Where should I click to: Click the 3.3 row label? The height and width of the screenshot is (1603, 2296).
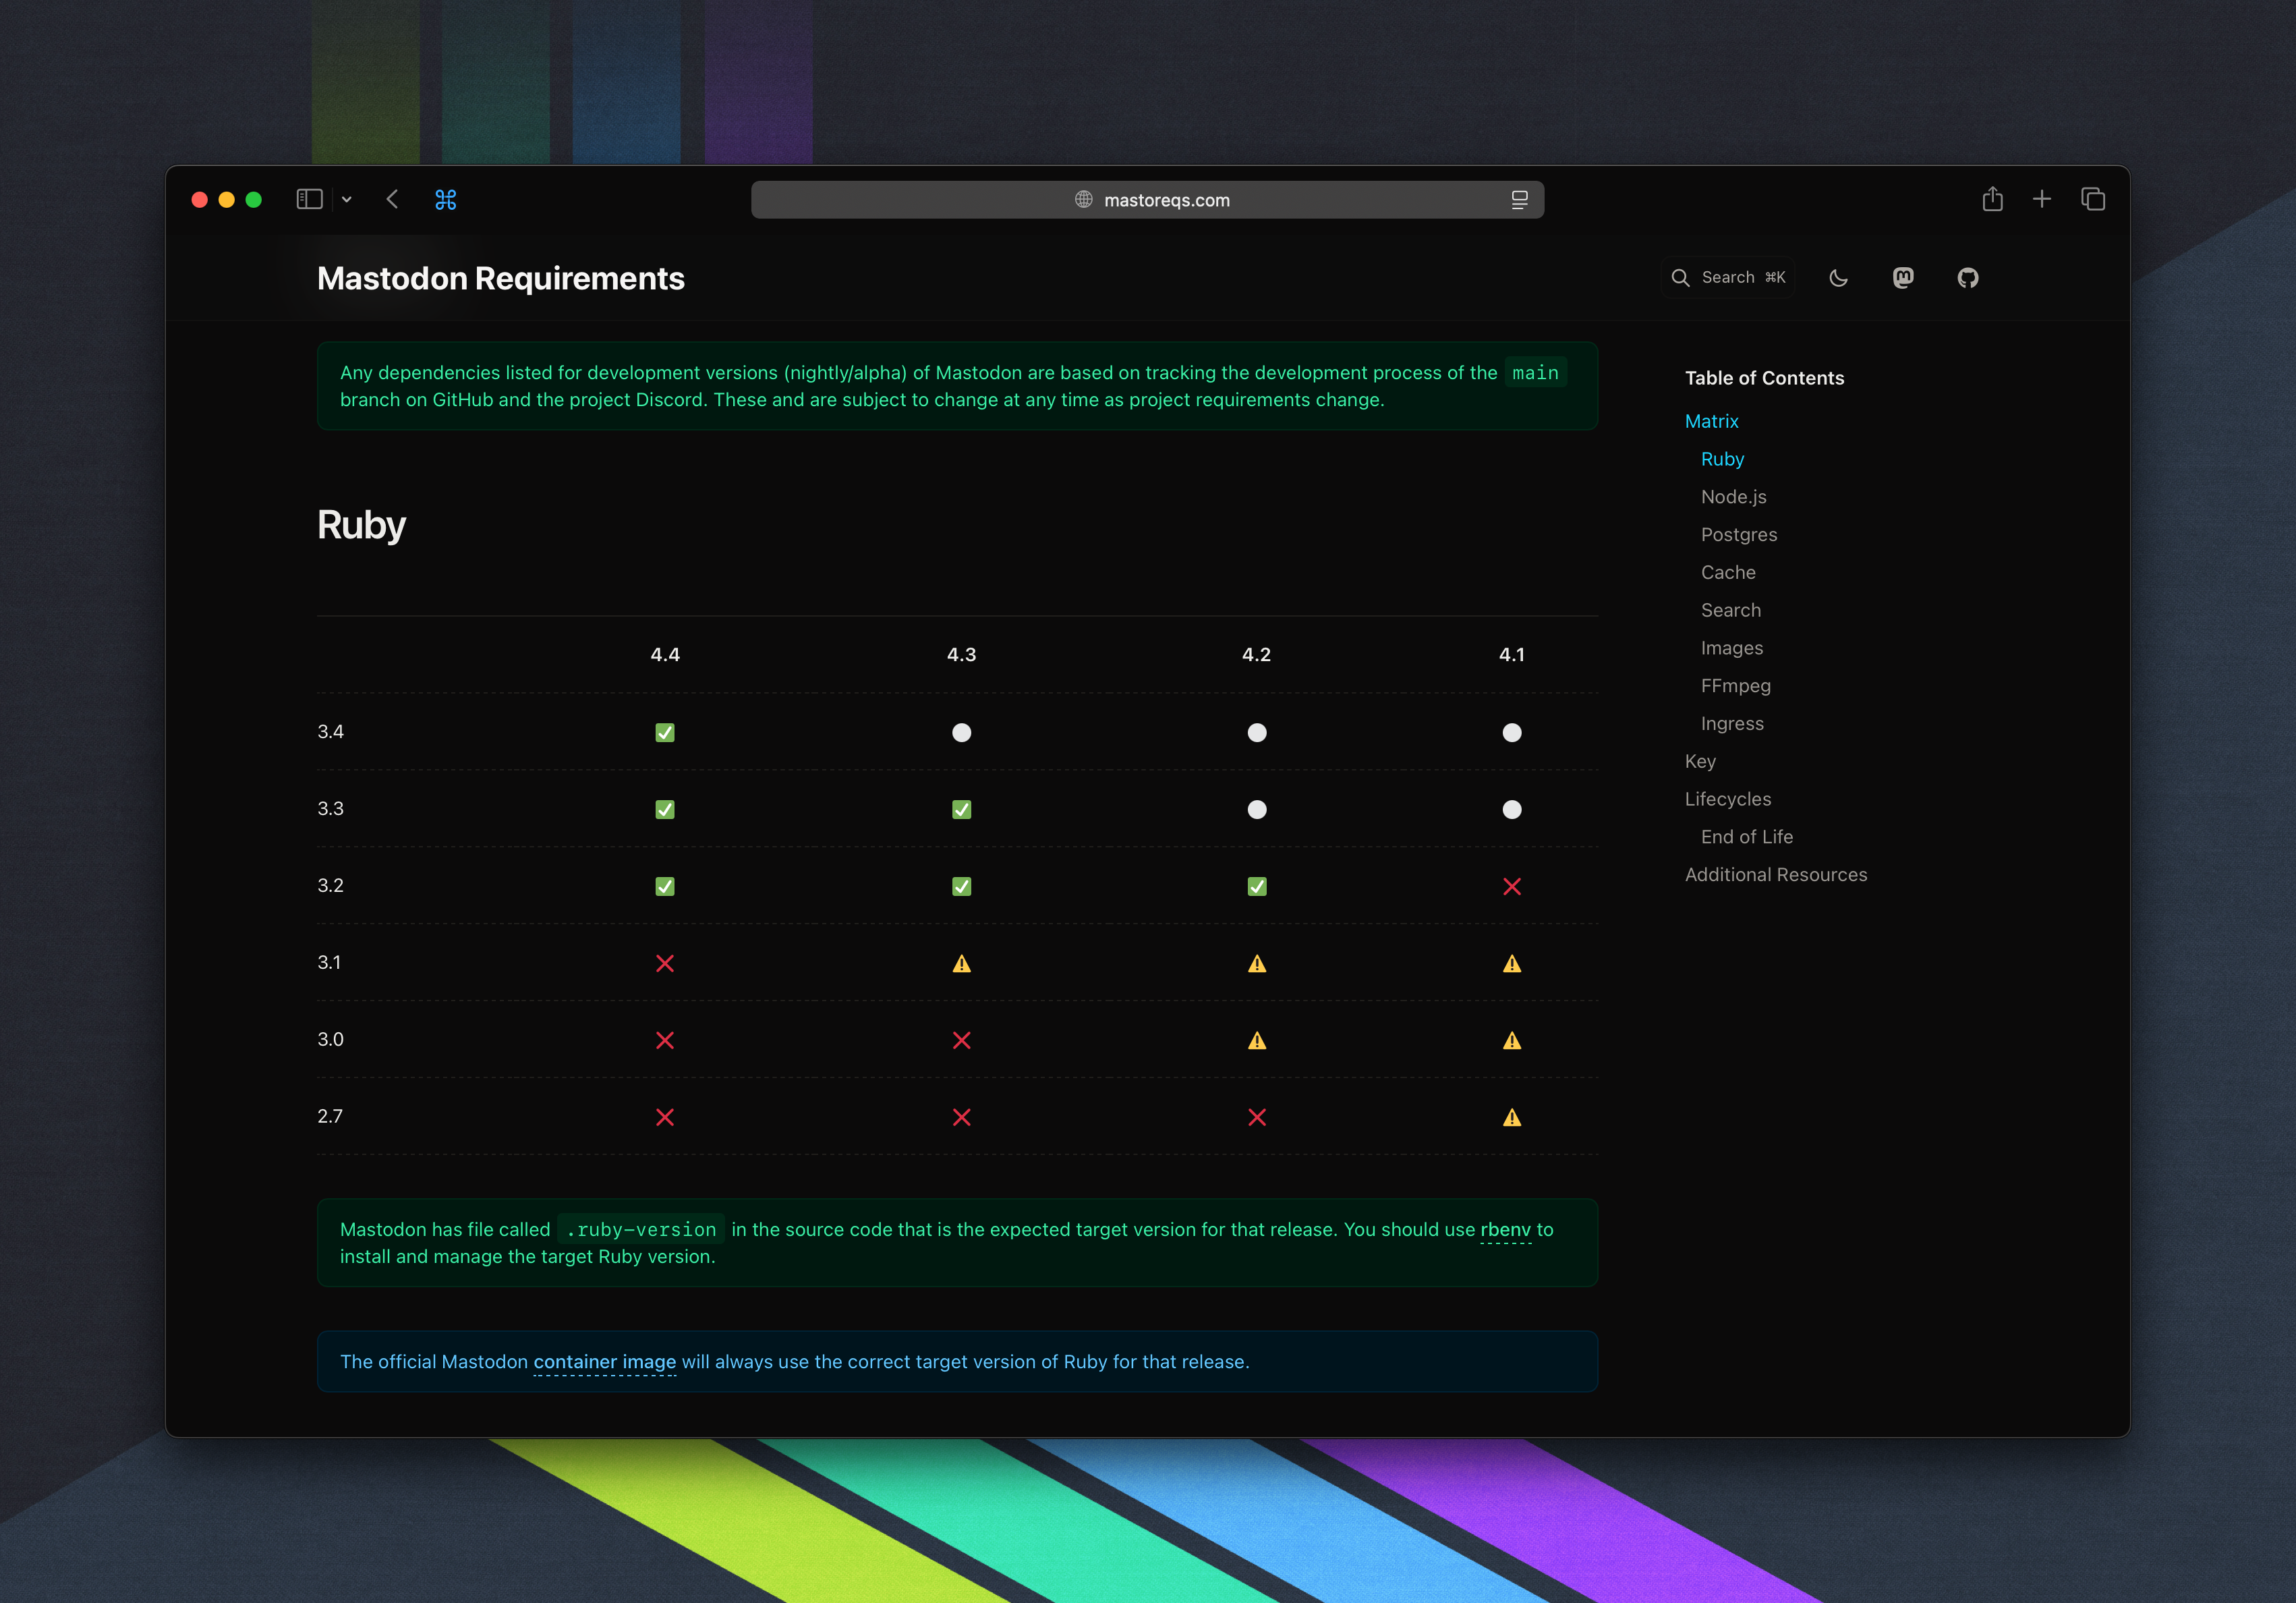[330, 809]
